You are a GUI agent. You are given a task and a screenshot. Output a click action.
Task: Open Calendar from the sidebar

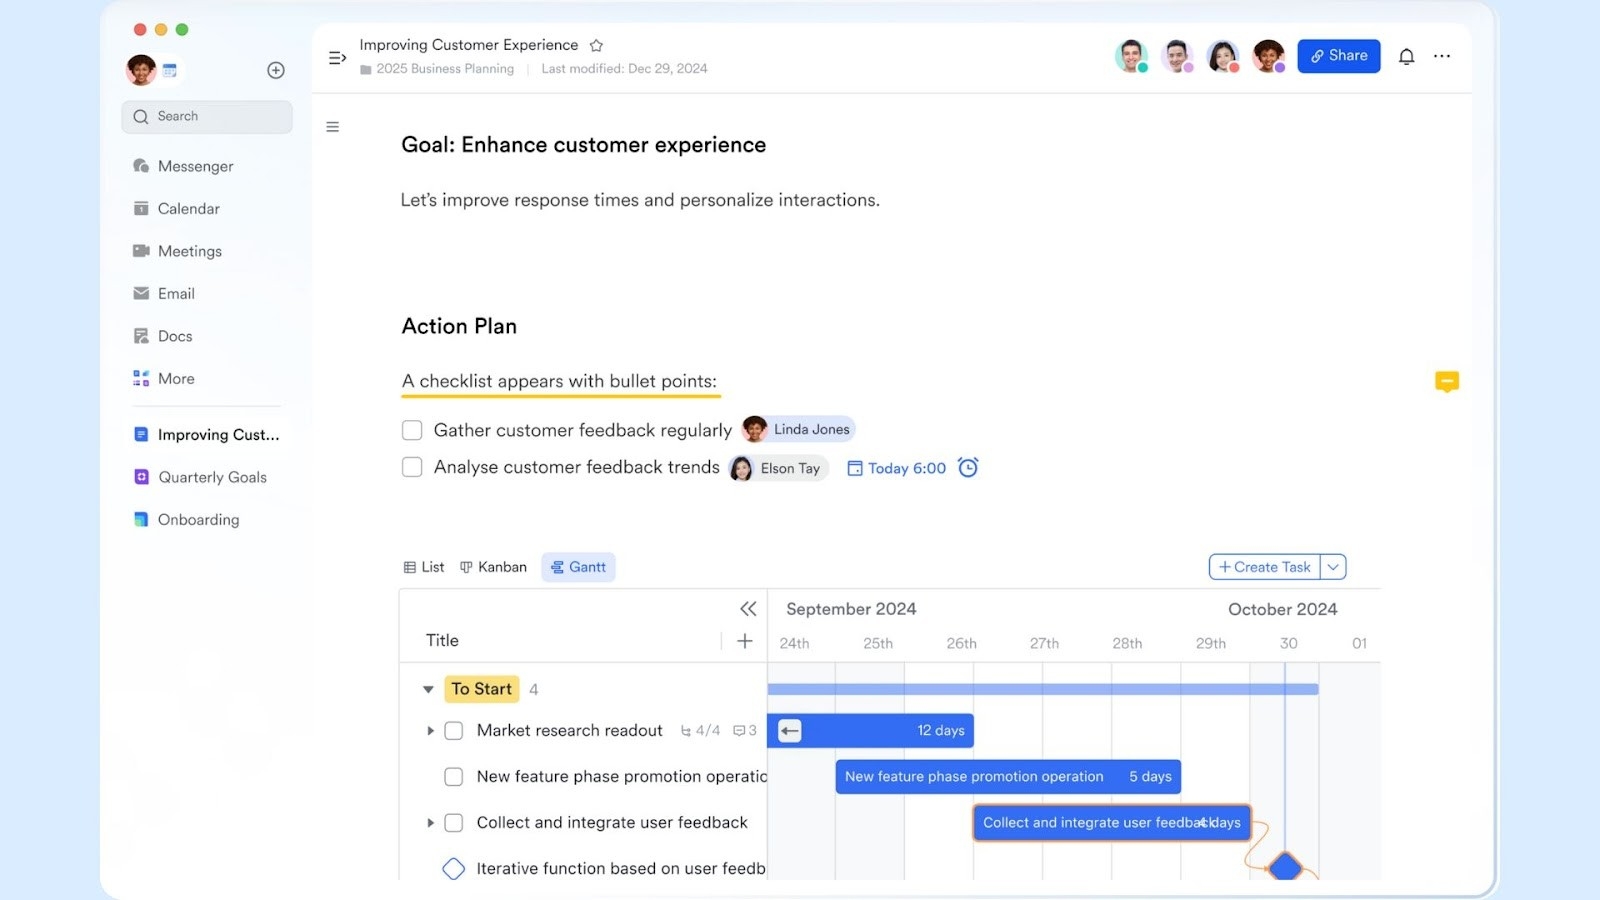(x=176, y=208)
